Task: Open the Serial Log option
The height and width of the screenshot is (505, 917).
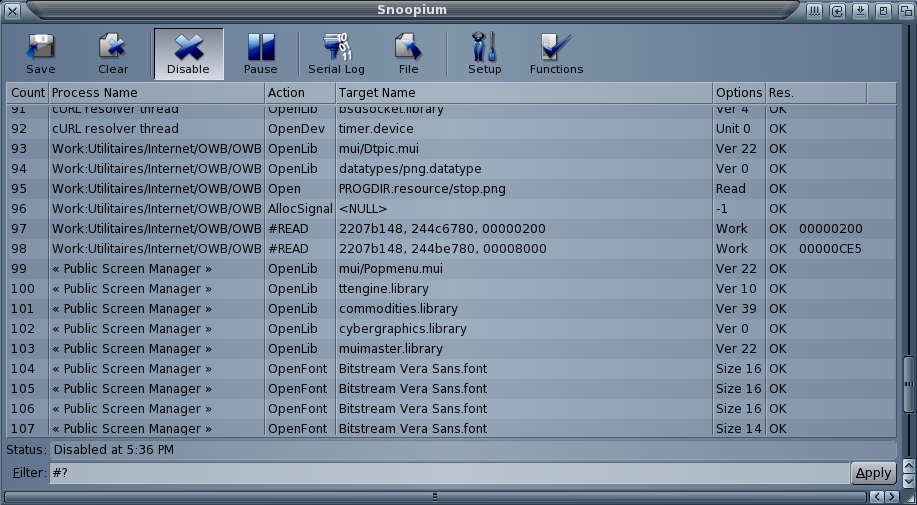Action: [336, 53]
